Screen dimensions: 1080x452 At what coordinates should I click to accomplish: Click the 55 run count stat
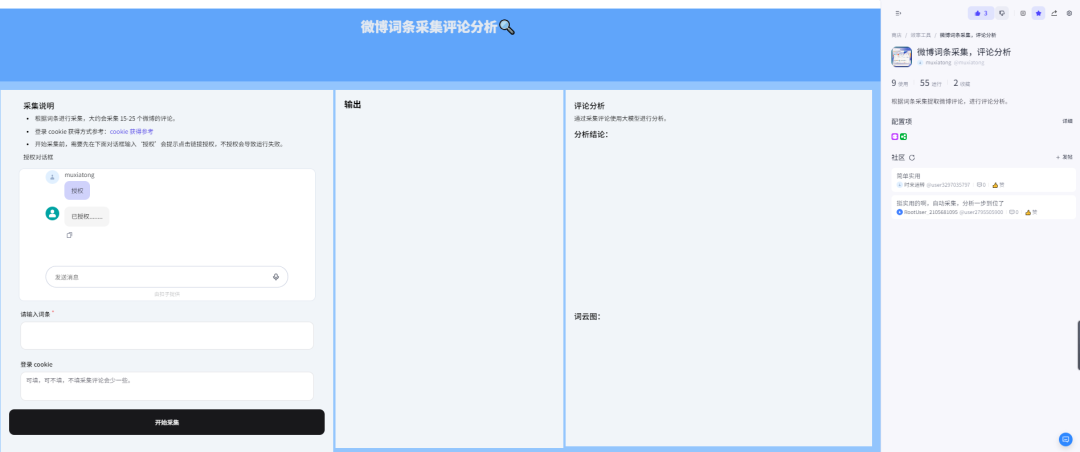point(931,83)
